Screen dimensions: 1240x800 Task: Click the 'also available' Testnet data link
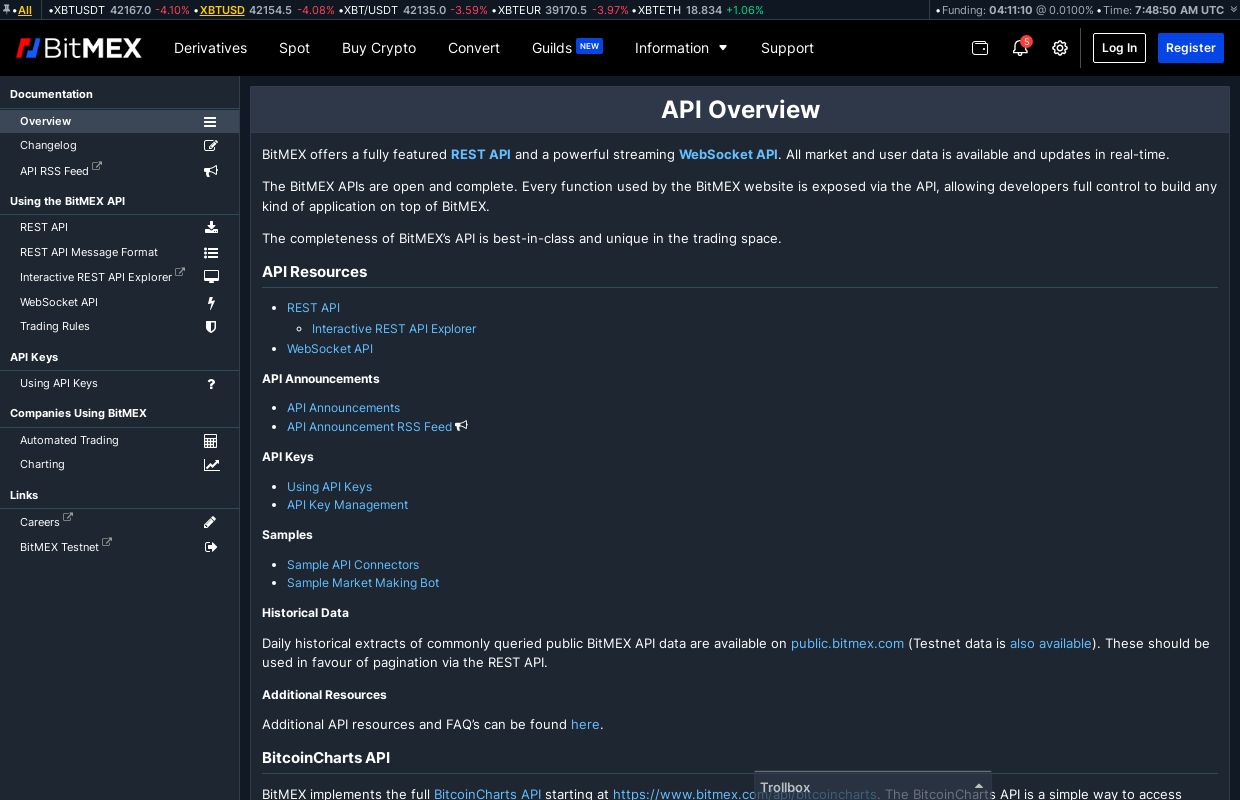pyautogui.click(x=1051, y=643)
